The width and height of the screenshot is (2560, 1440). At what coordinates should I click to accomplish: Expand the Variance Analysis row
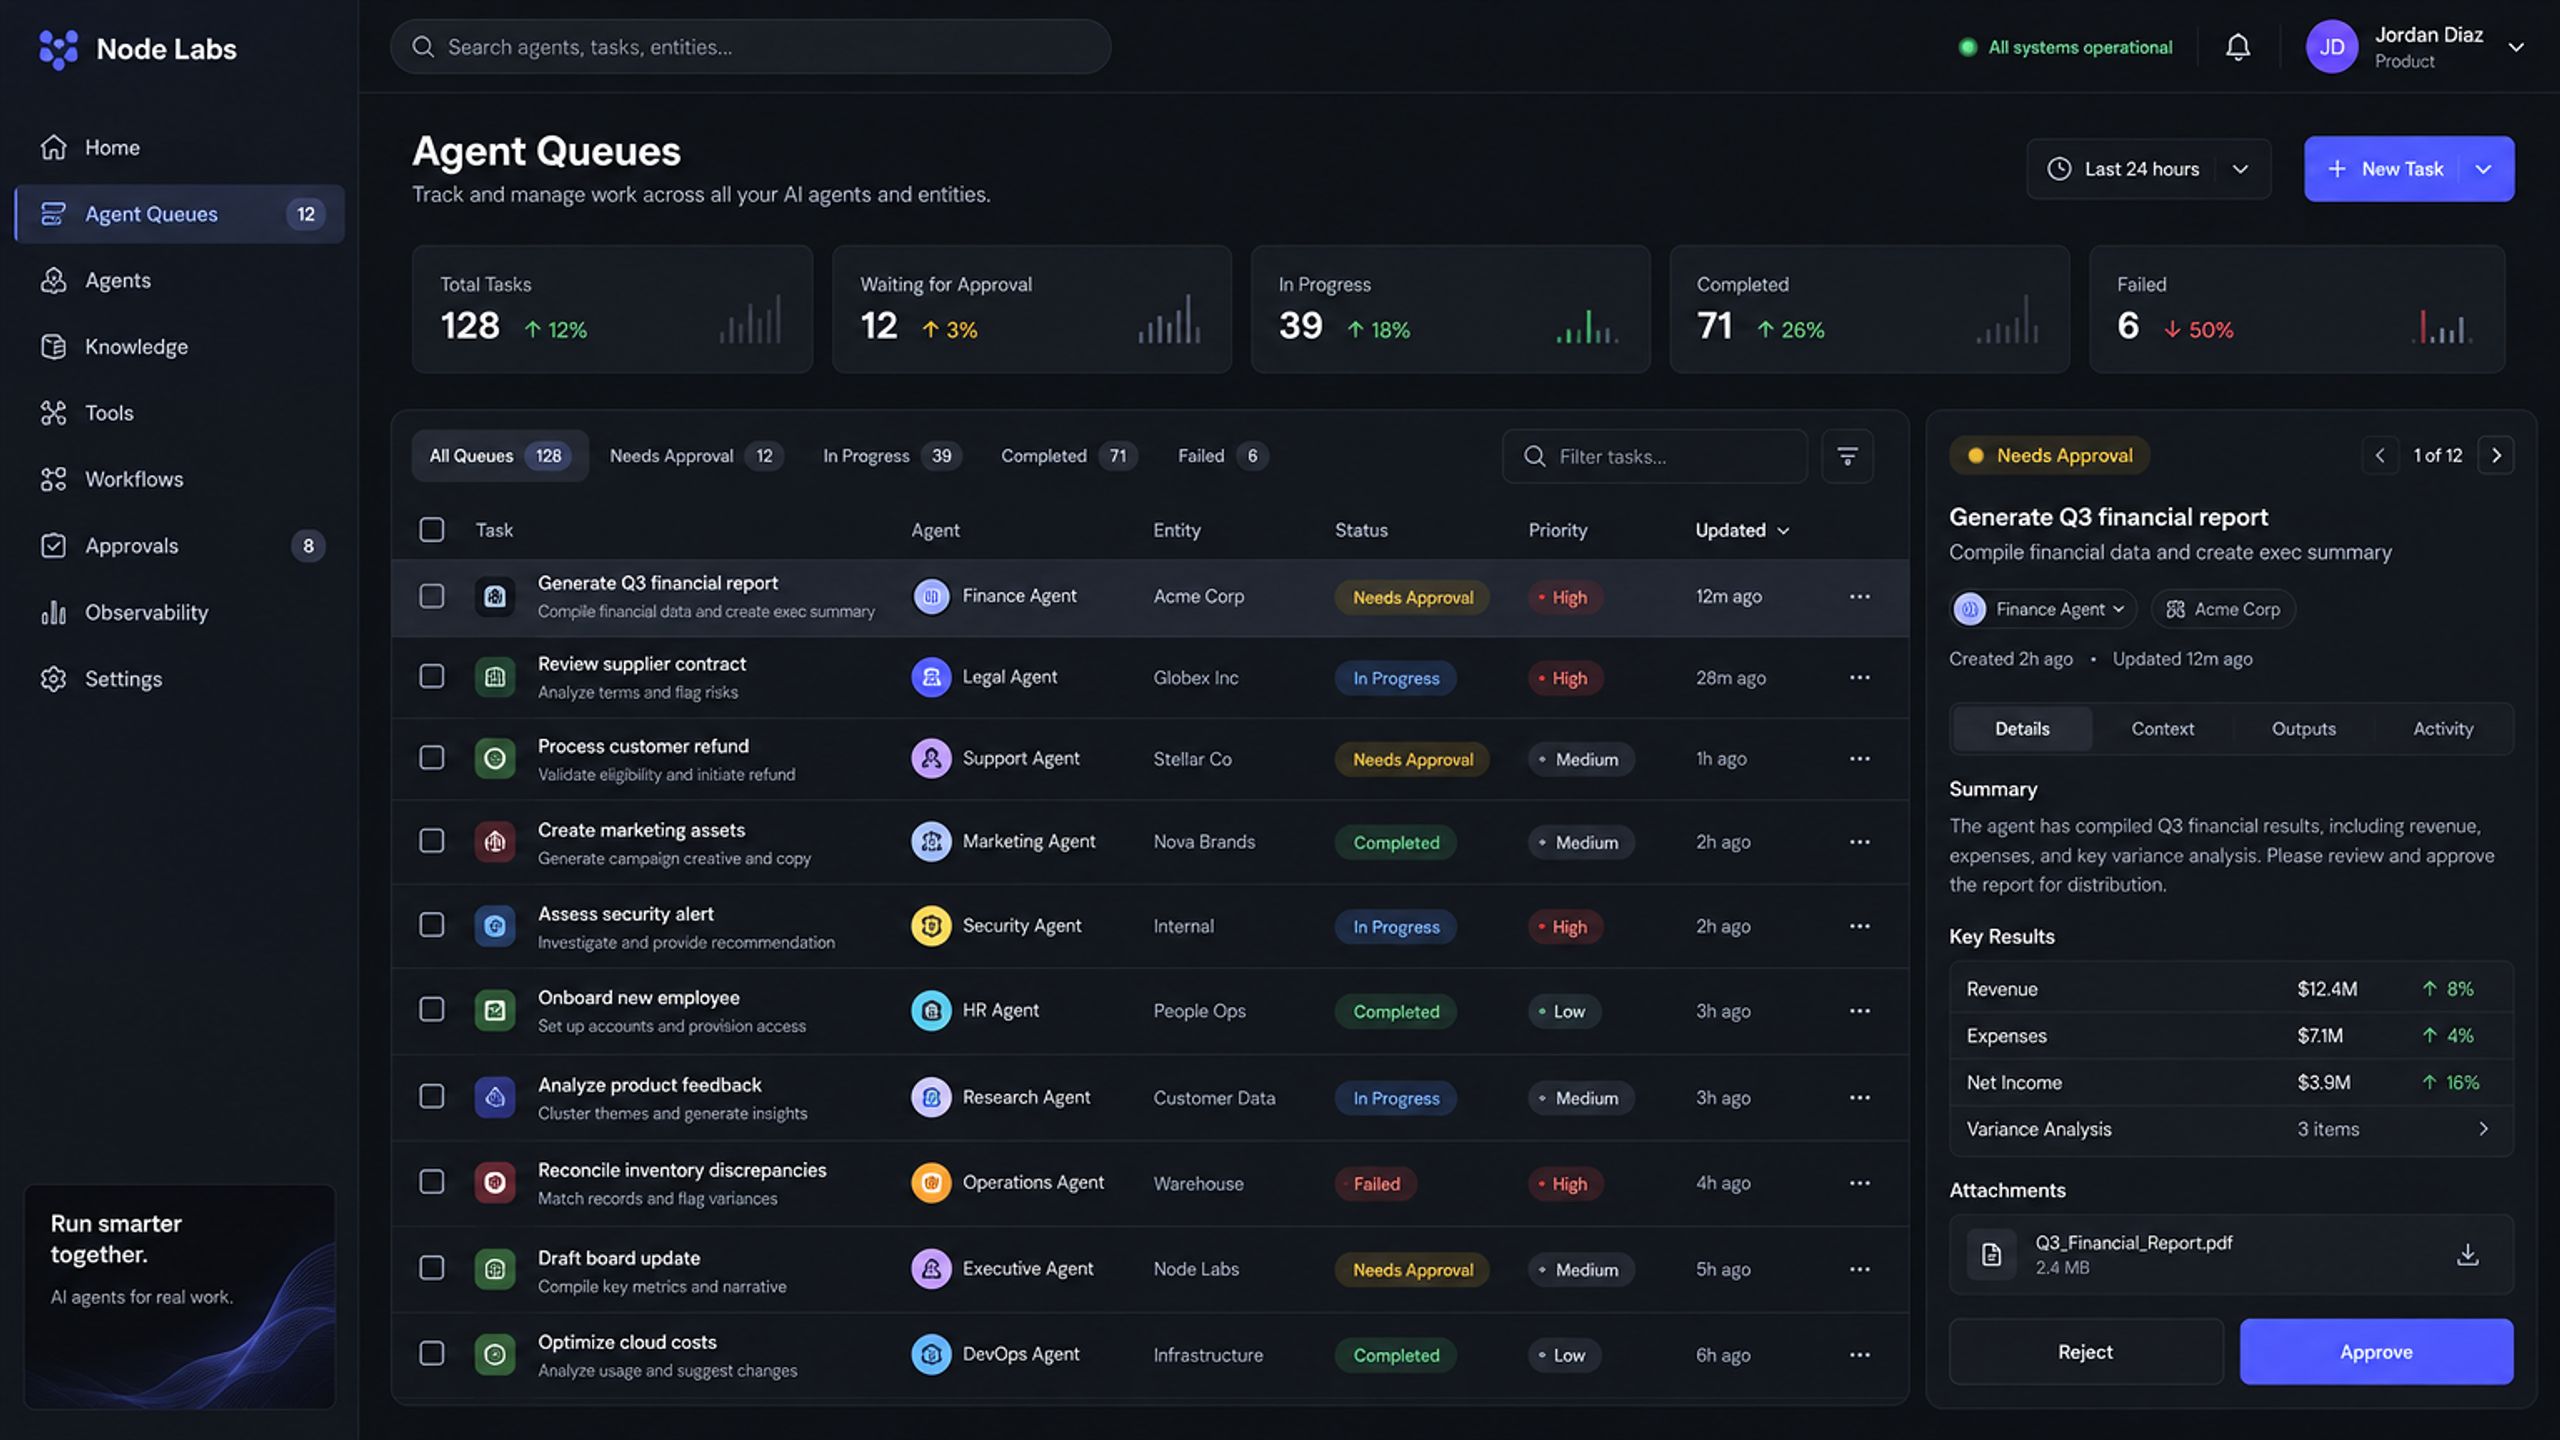click(2230, 1129)
